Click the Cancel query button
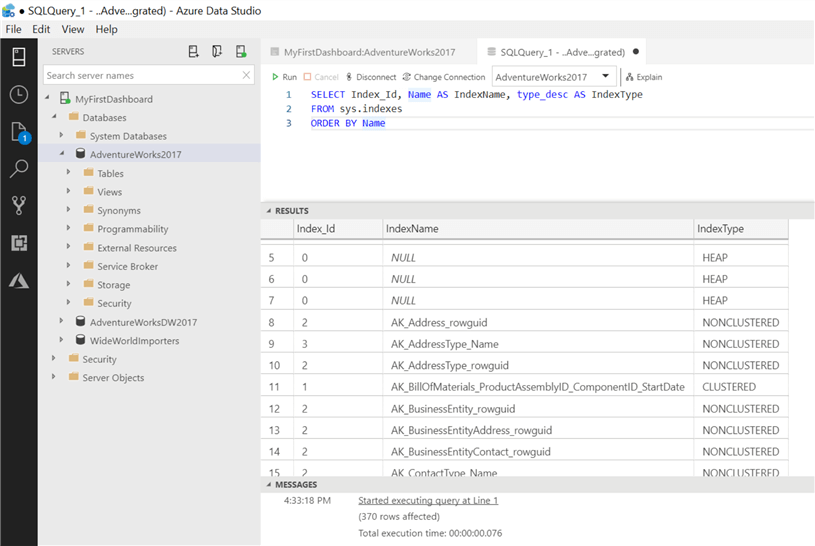This screenshot has width=815, height=546. click(321, 77)
